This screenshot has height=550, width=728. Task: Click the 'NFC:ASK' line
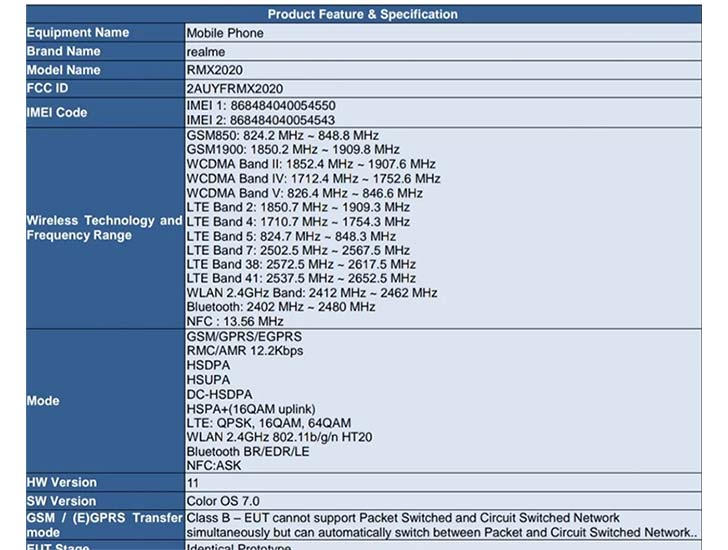click(x=214, y=466)
